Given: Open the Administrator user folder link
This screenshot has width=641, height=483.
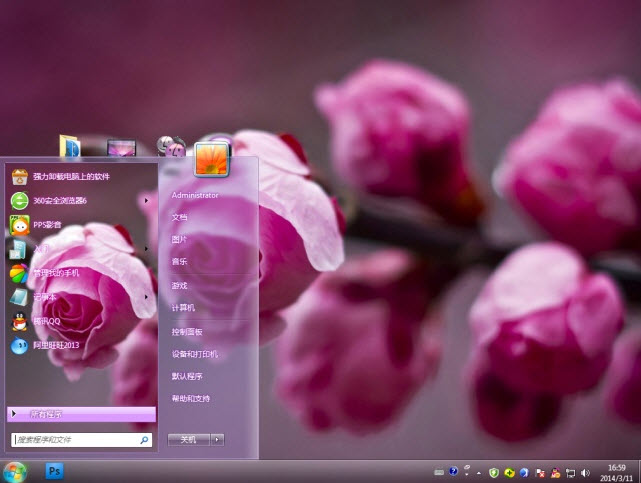Looking at the screenshot, I should 194,195.
